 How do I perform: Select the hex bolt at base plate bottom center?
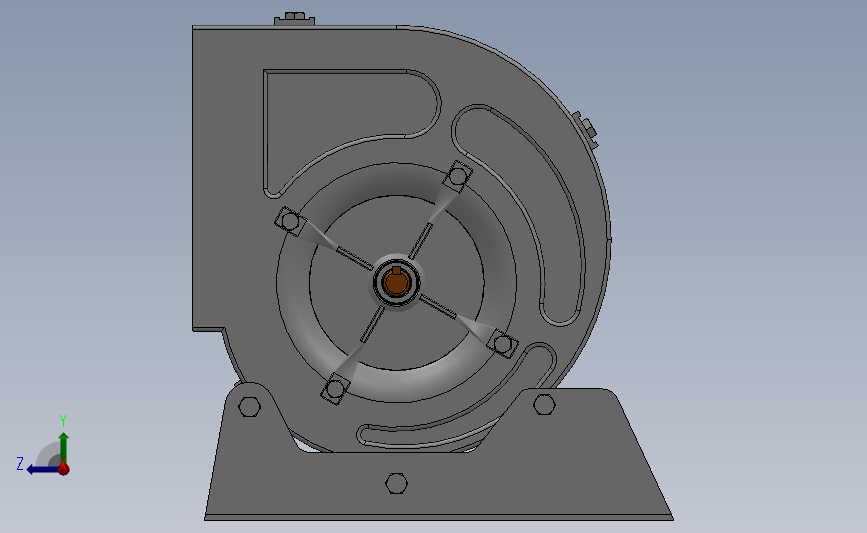396,483
